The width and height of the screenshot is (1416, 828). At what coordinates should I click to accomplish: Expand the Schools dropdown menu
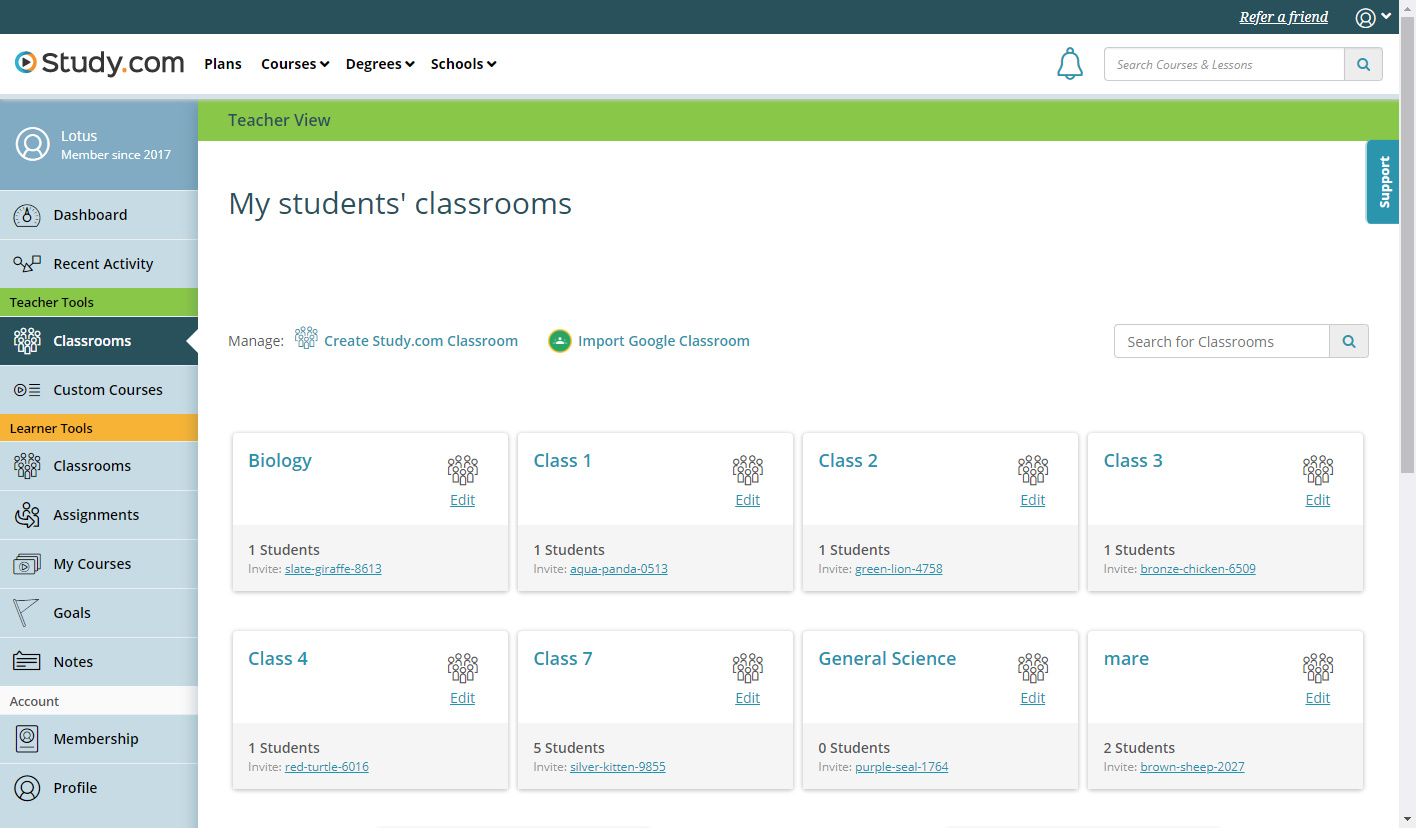tap(463, 64)
